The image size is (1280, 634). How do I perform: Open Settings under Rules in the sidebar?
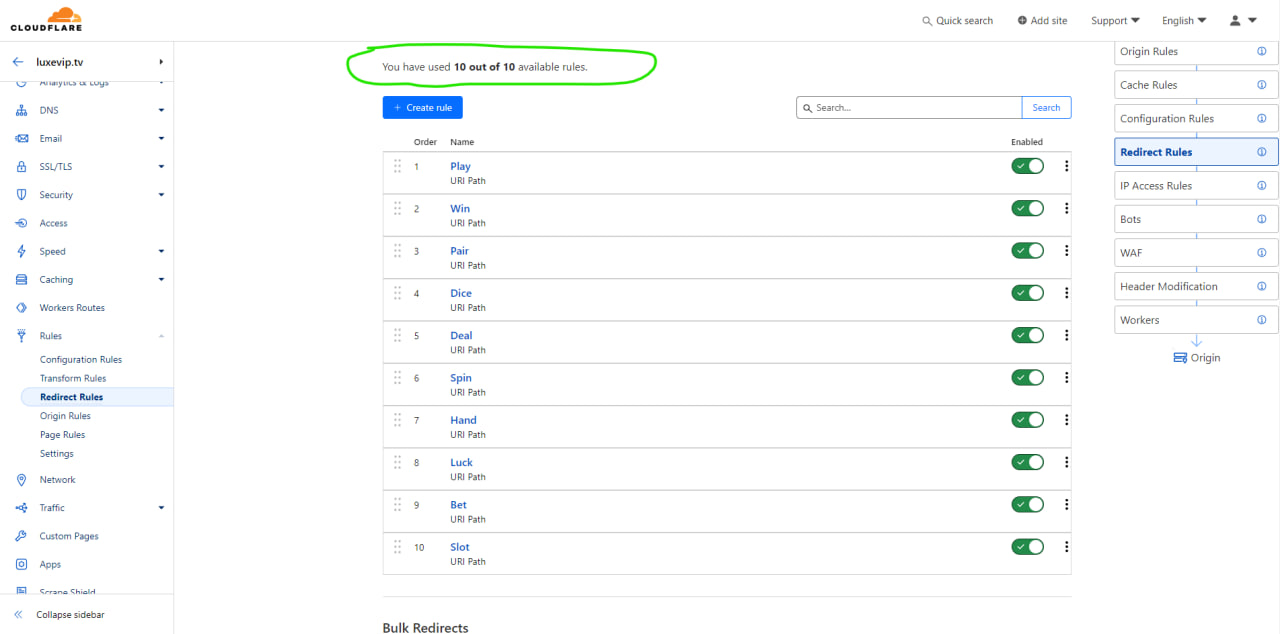pos(57,454)
